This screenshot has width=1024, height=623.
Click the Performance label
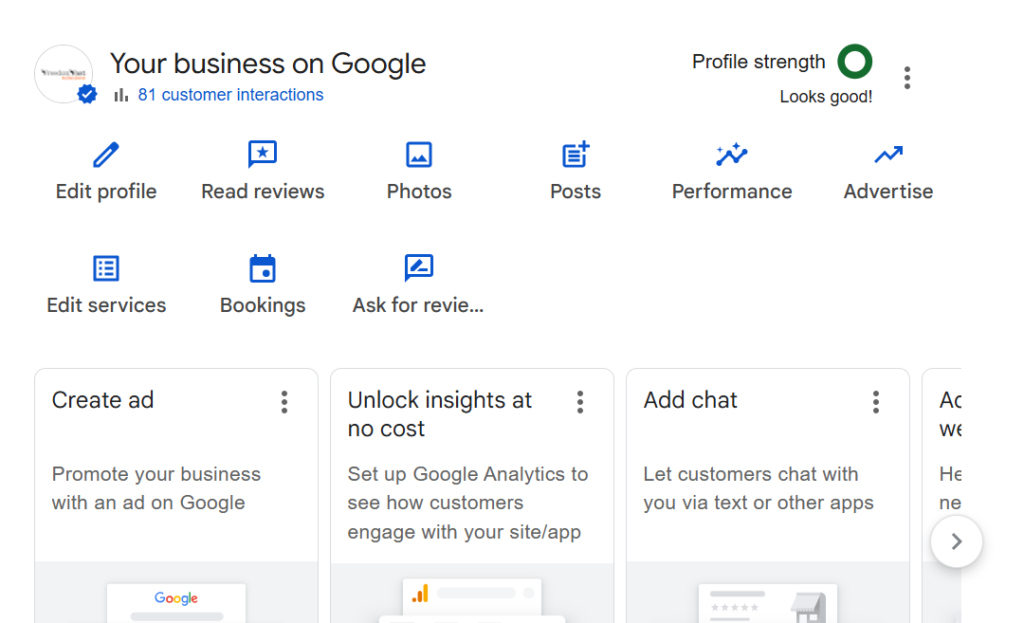[x=731, y=191]
